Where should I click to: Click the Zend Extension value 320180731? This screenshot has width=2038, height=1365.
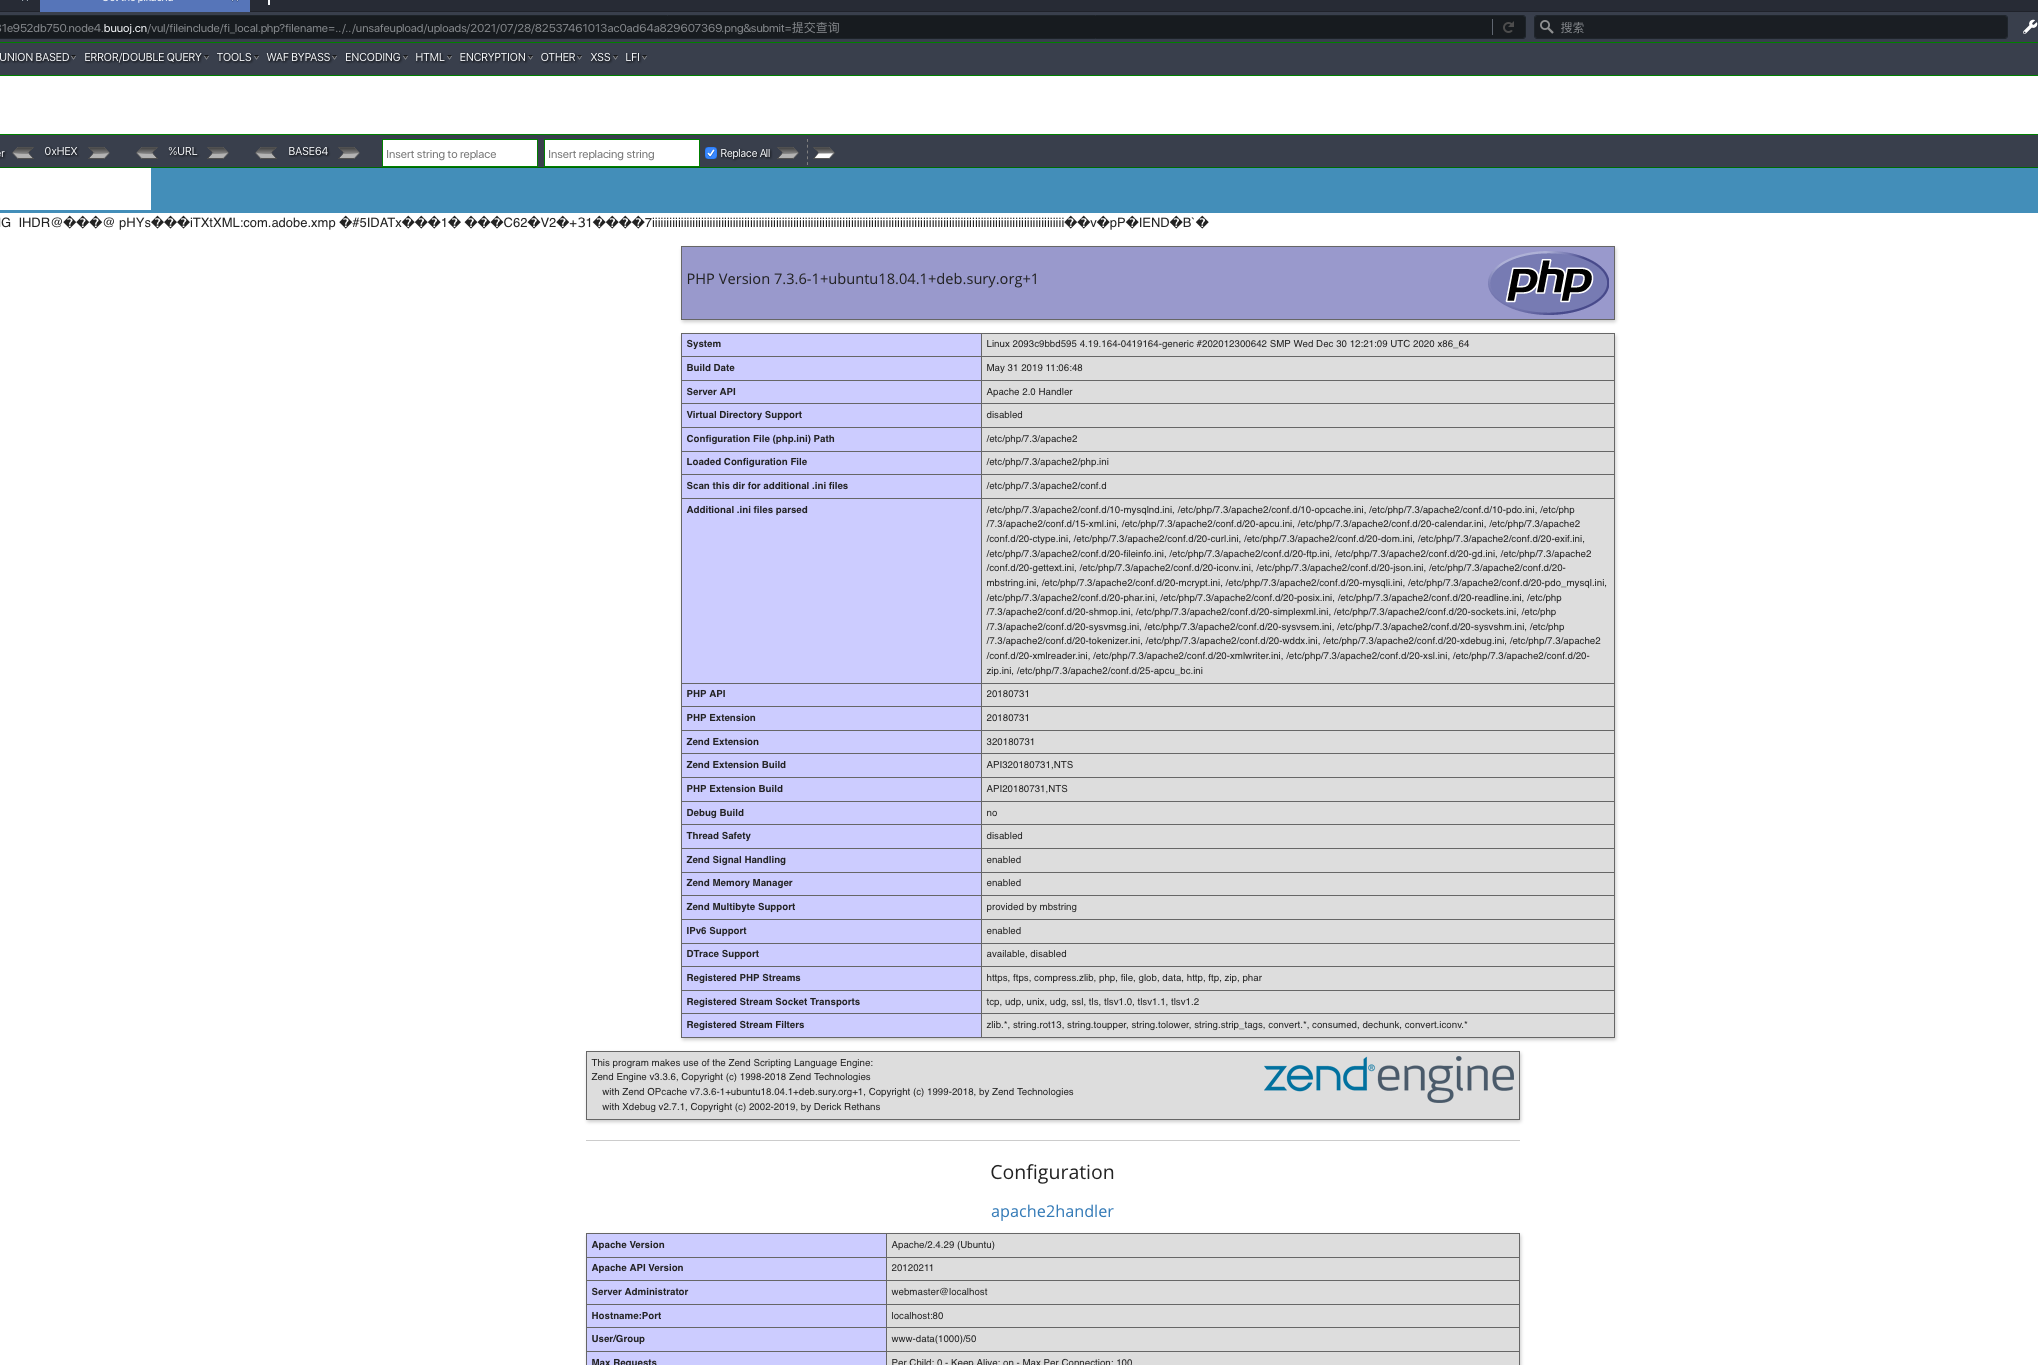point(1010,742)
